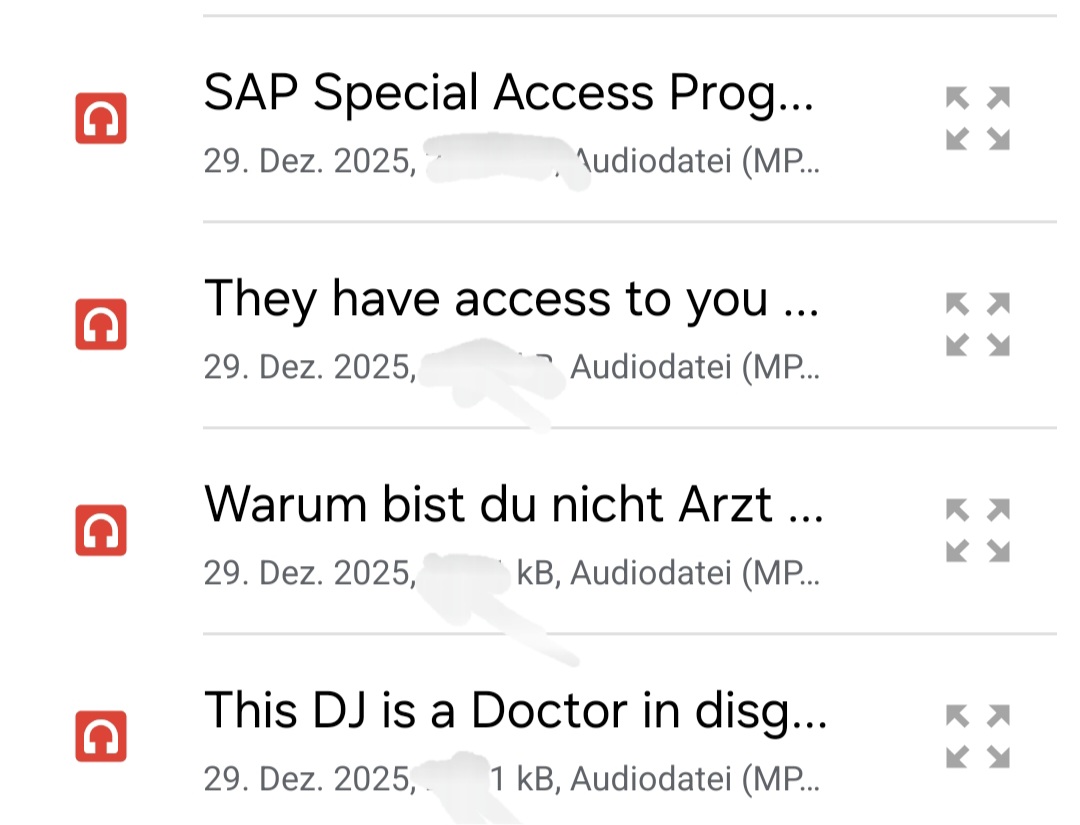Viewport: 1080px width, 825px height.
Task: Expand the They have access to you file
Action: pyautogui.click(x=978, y=324)
